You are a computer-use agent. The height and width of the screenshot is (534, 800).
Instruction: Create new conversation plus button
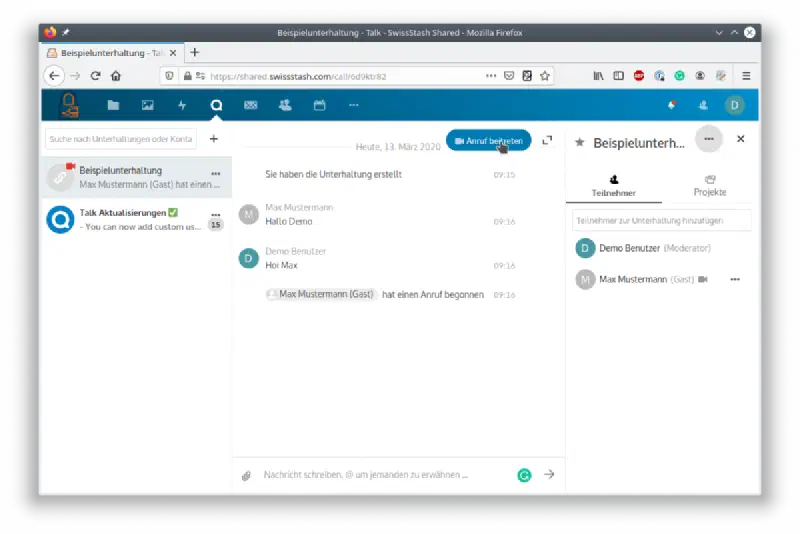[214, 139]
